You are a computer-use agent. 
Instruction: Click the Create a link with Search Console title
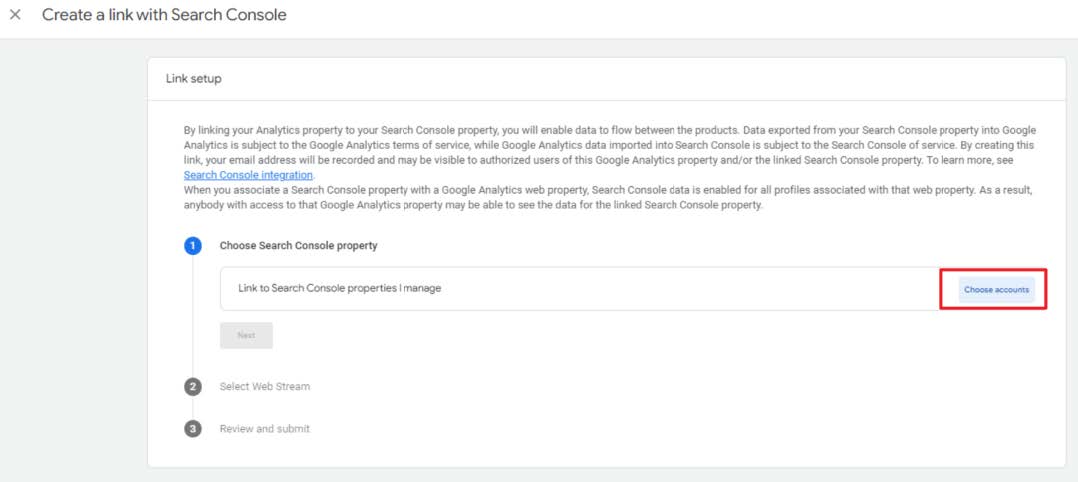[164, 14]
